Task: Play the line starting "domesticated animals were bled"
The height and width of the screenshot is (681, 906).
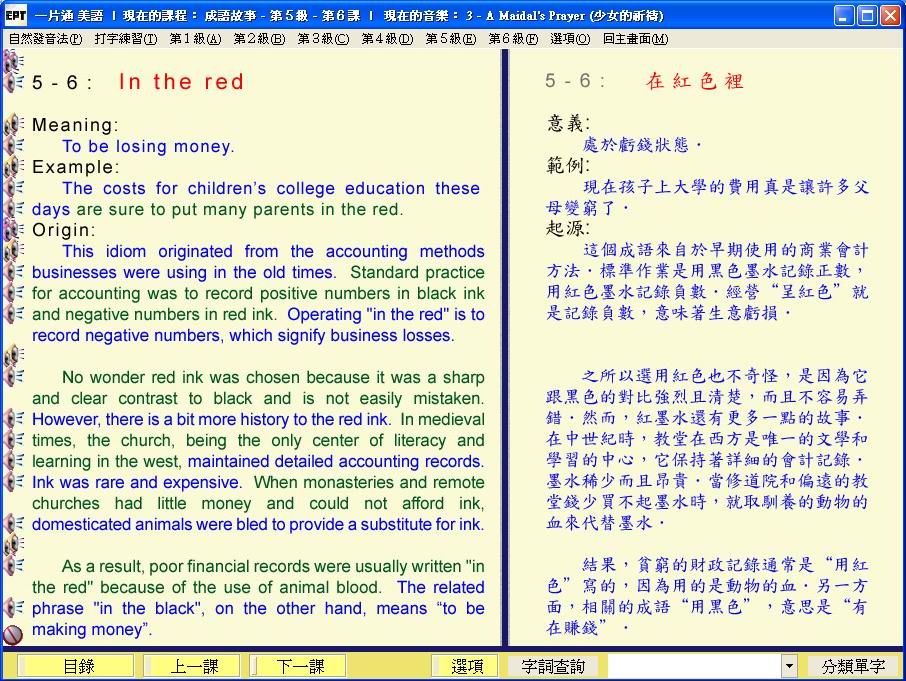Action: (14, 524)
